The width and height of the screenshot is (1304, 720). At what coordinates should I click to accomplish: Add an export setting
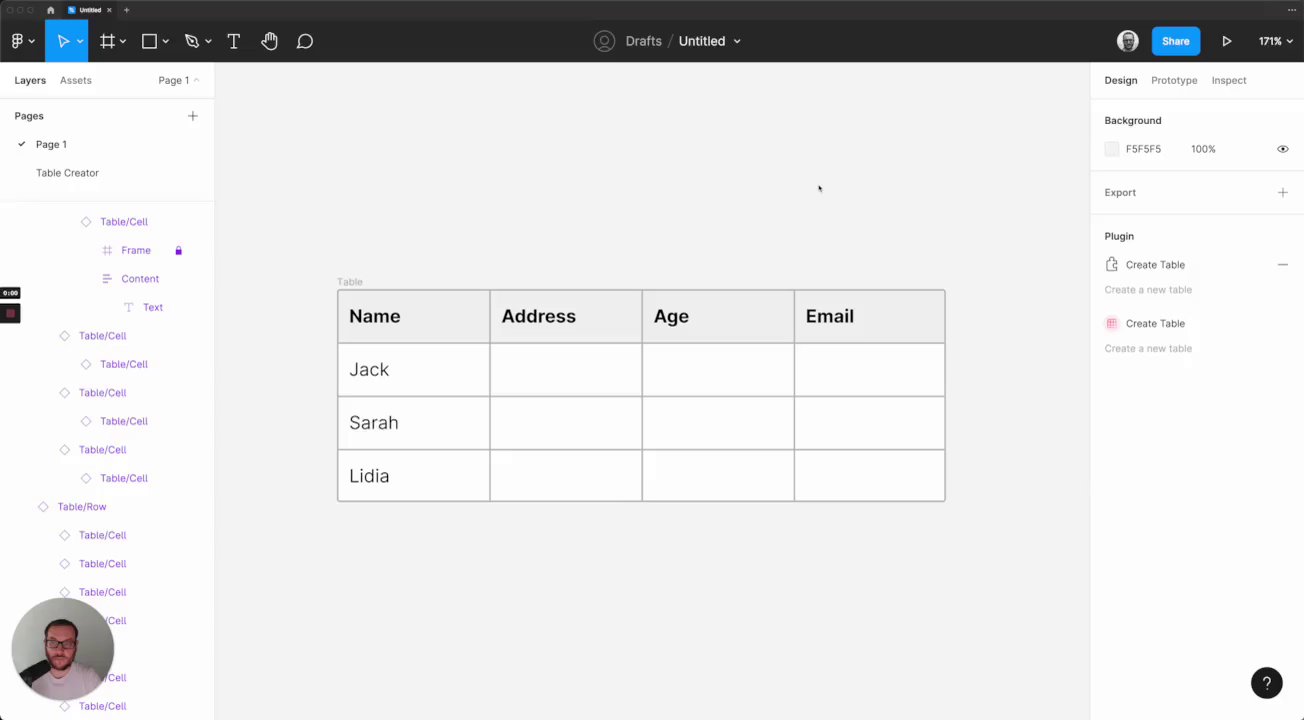(x=1283, y=192)
